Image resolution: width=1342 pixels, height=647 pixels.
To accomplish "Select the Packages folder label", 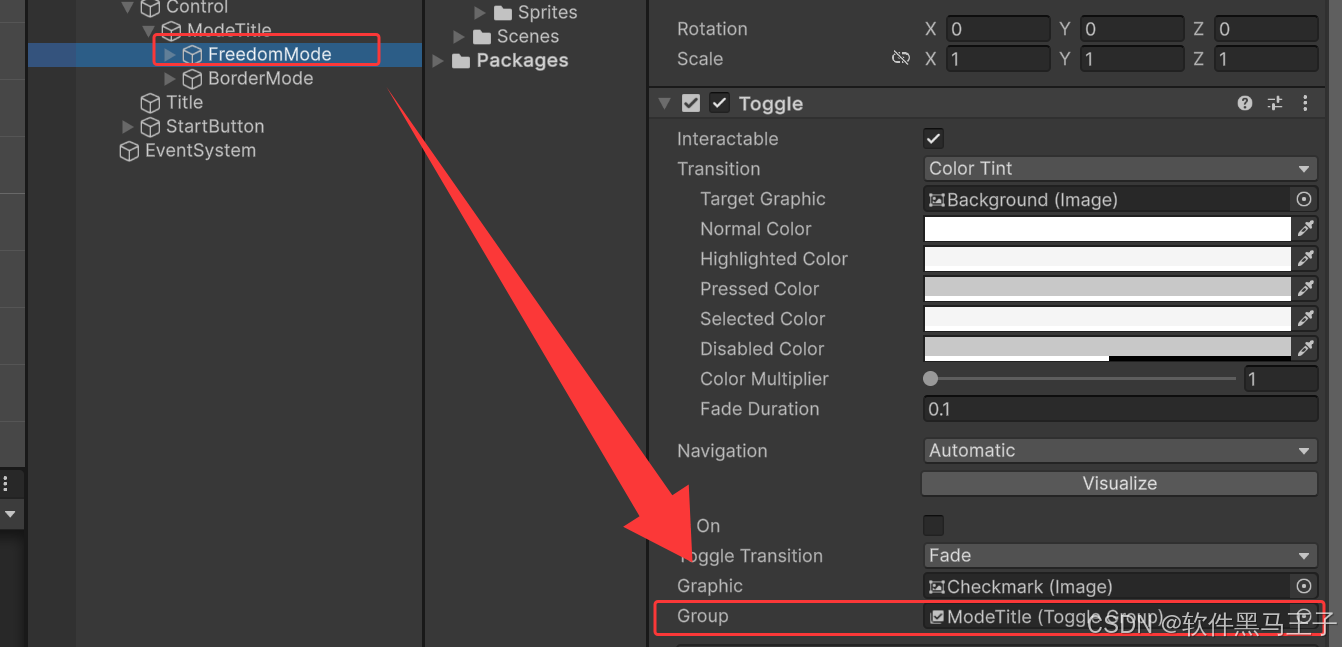I will pyautogui.click(x=522, y=61).
